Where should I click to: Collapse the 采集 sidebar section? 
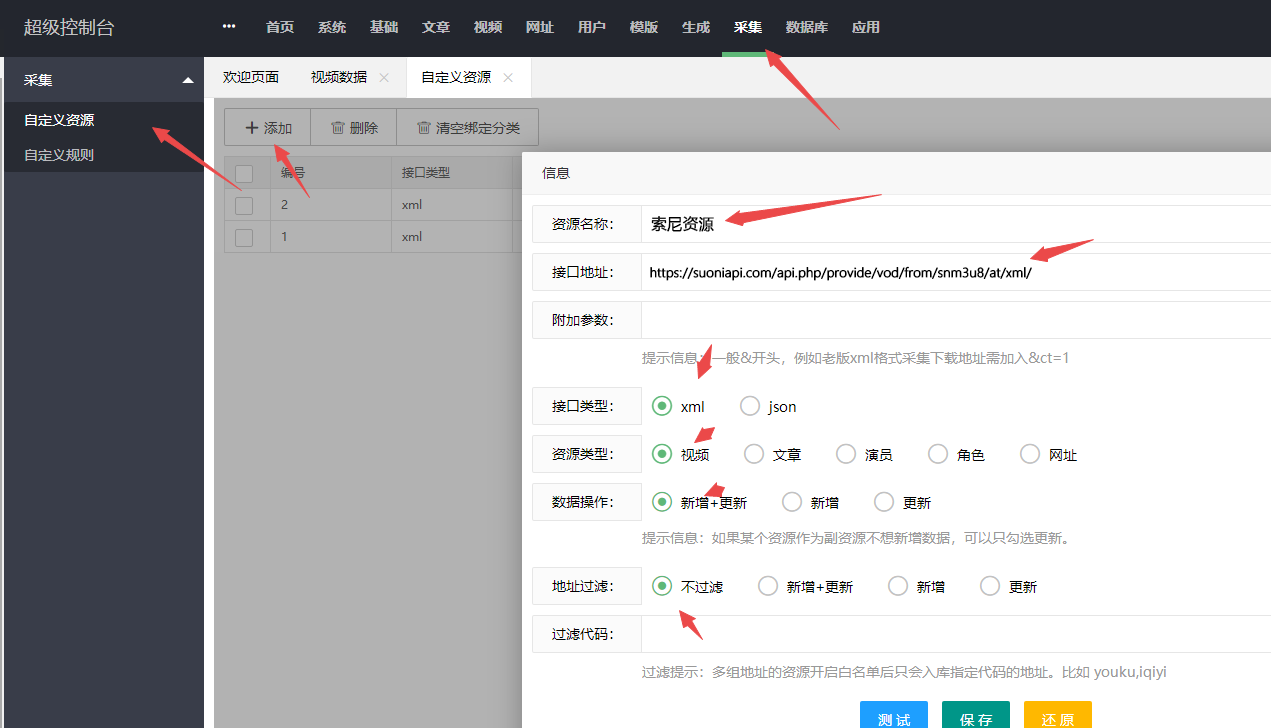[x=186, y=79]
